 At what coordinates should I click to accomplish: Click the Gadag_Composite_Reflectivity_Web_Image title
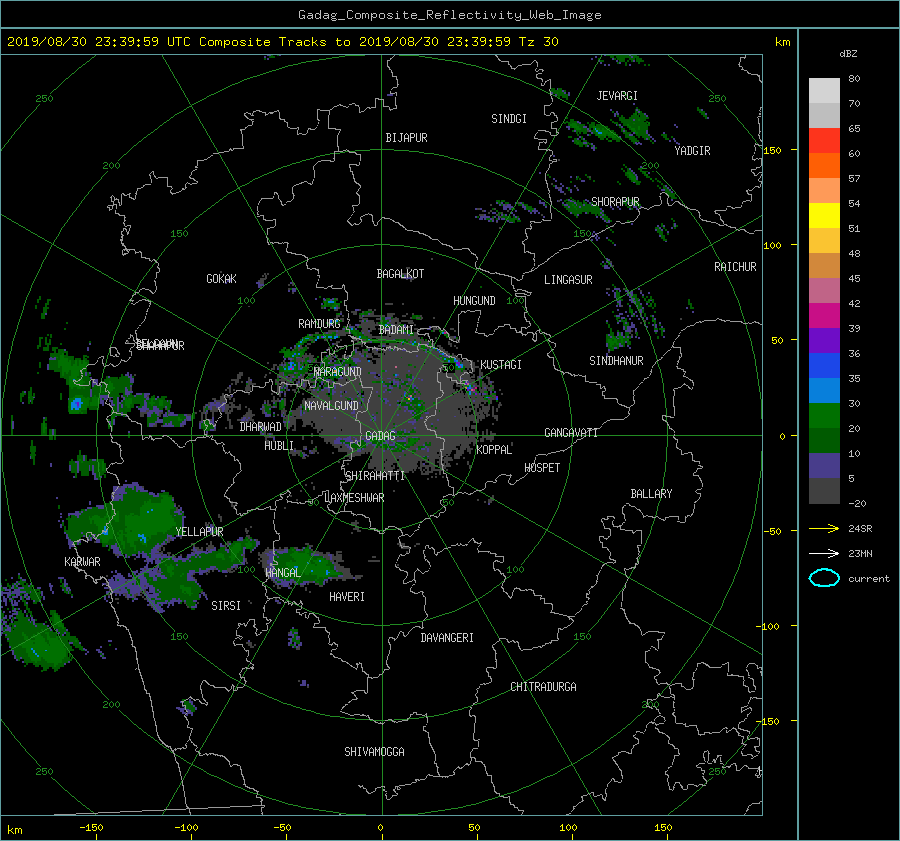pos(449,15)
